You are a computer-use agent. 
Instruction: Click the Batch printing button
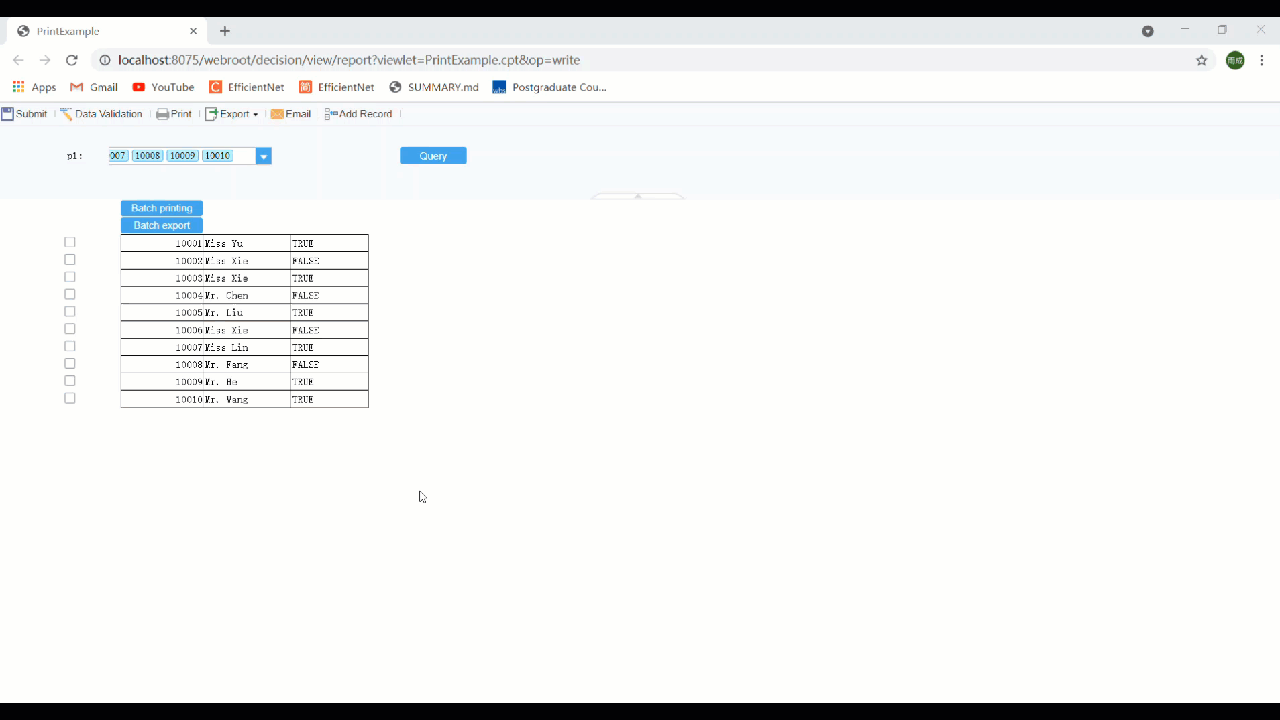click(161, 207)
